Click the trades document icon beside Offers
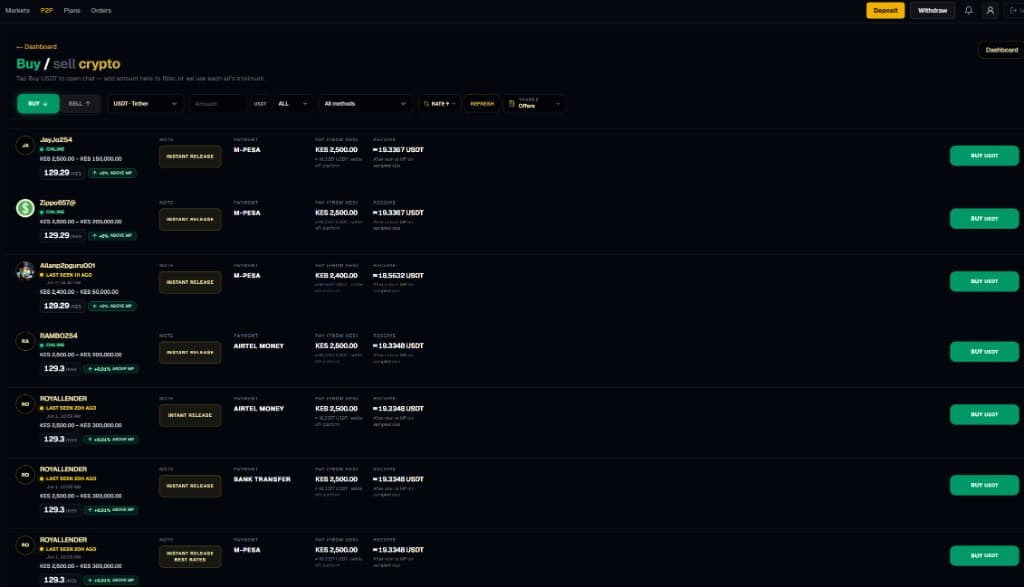 [x=511, y=103]
